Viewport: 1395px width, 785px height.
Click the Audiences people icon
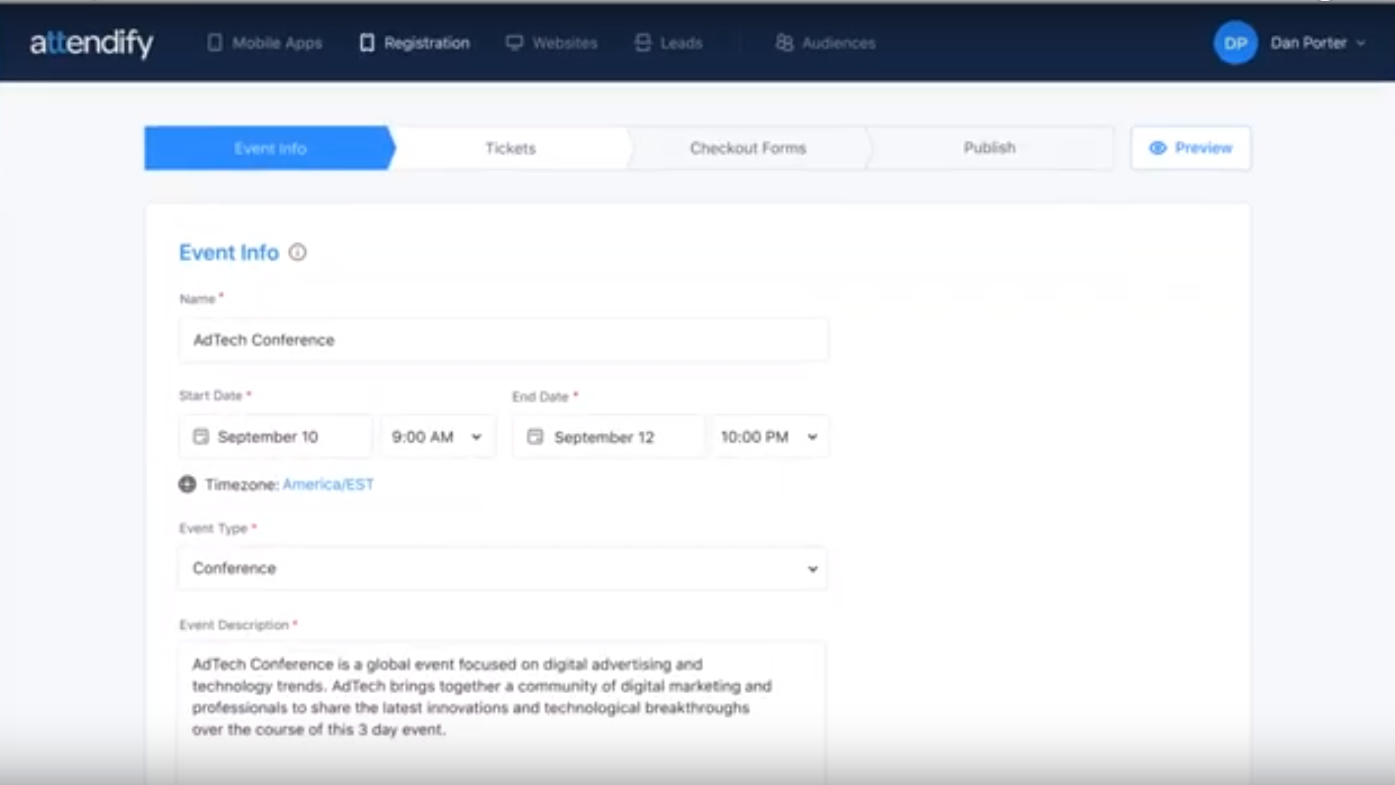(x=784, y=43)
